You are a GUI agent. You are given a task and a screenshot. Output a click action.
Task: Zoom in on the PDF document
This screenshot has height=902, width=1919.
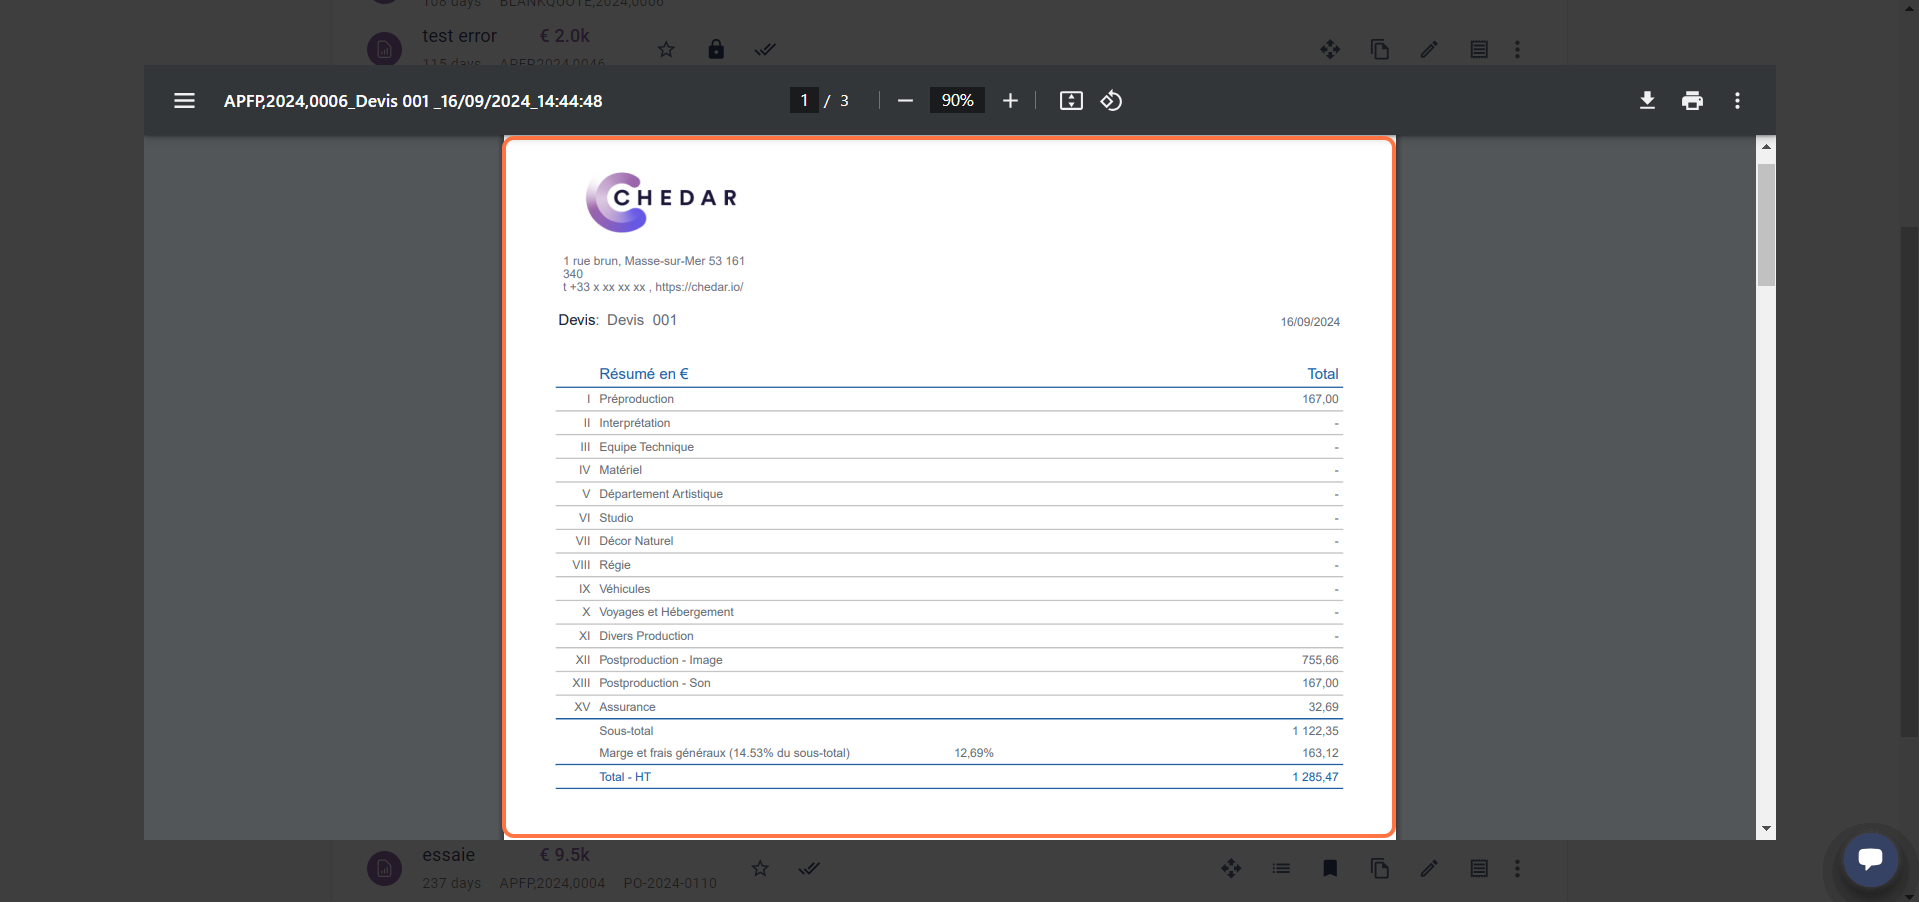[x=1010, y=101]
